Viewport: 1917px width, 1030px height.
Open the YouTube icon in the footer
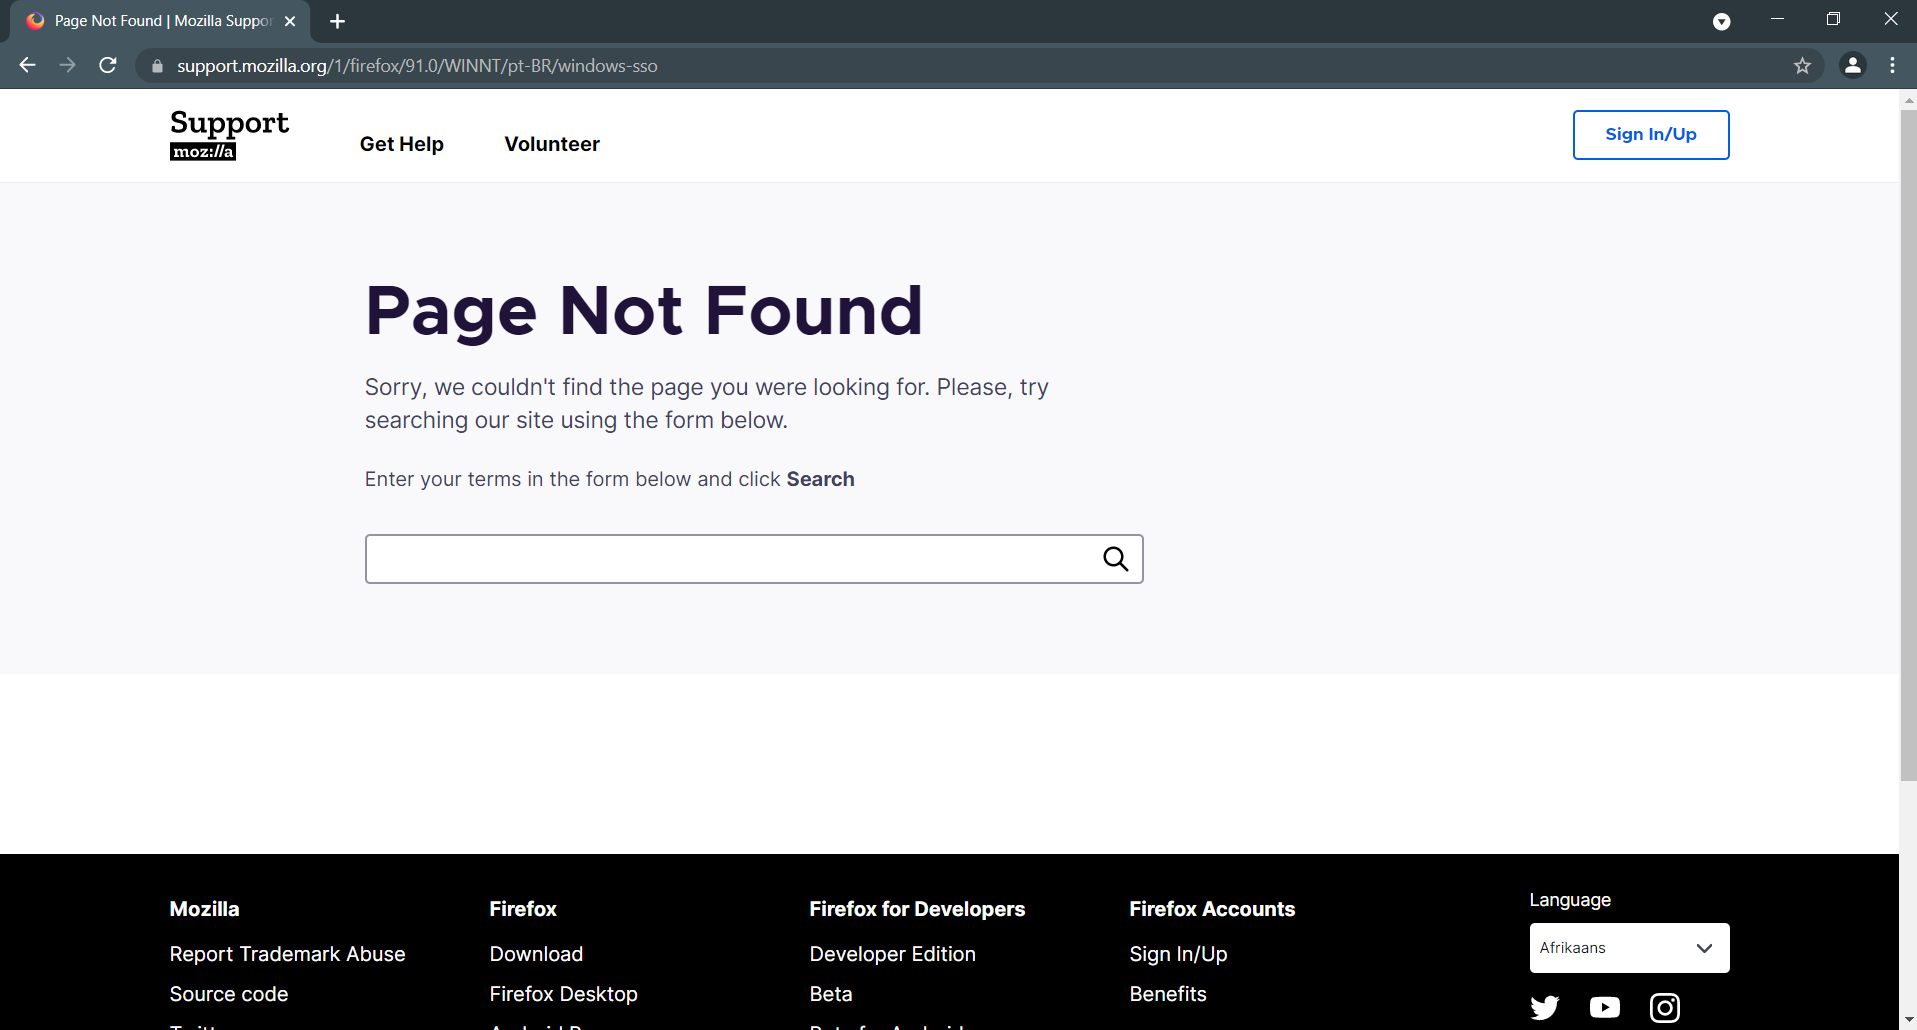[x=1605, y=1007]
